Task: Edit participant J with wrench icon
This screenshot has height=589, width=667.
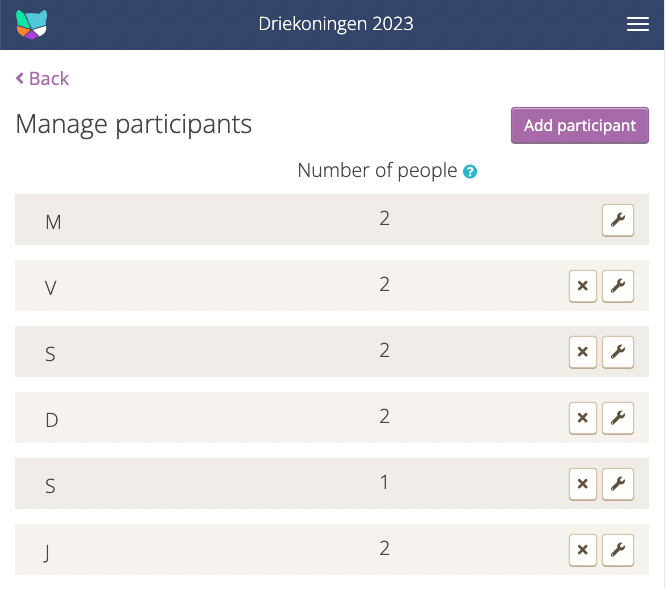Action: click(618, 550)
